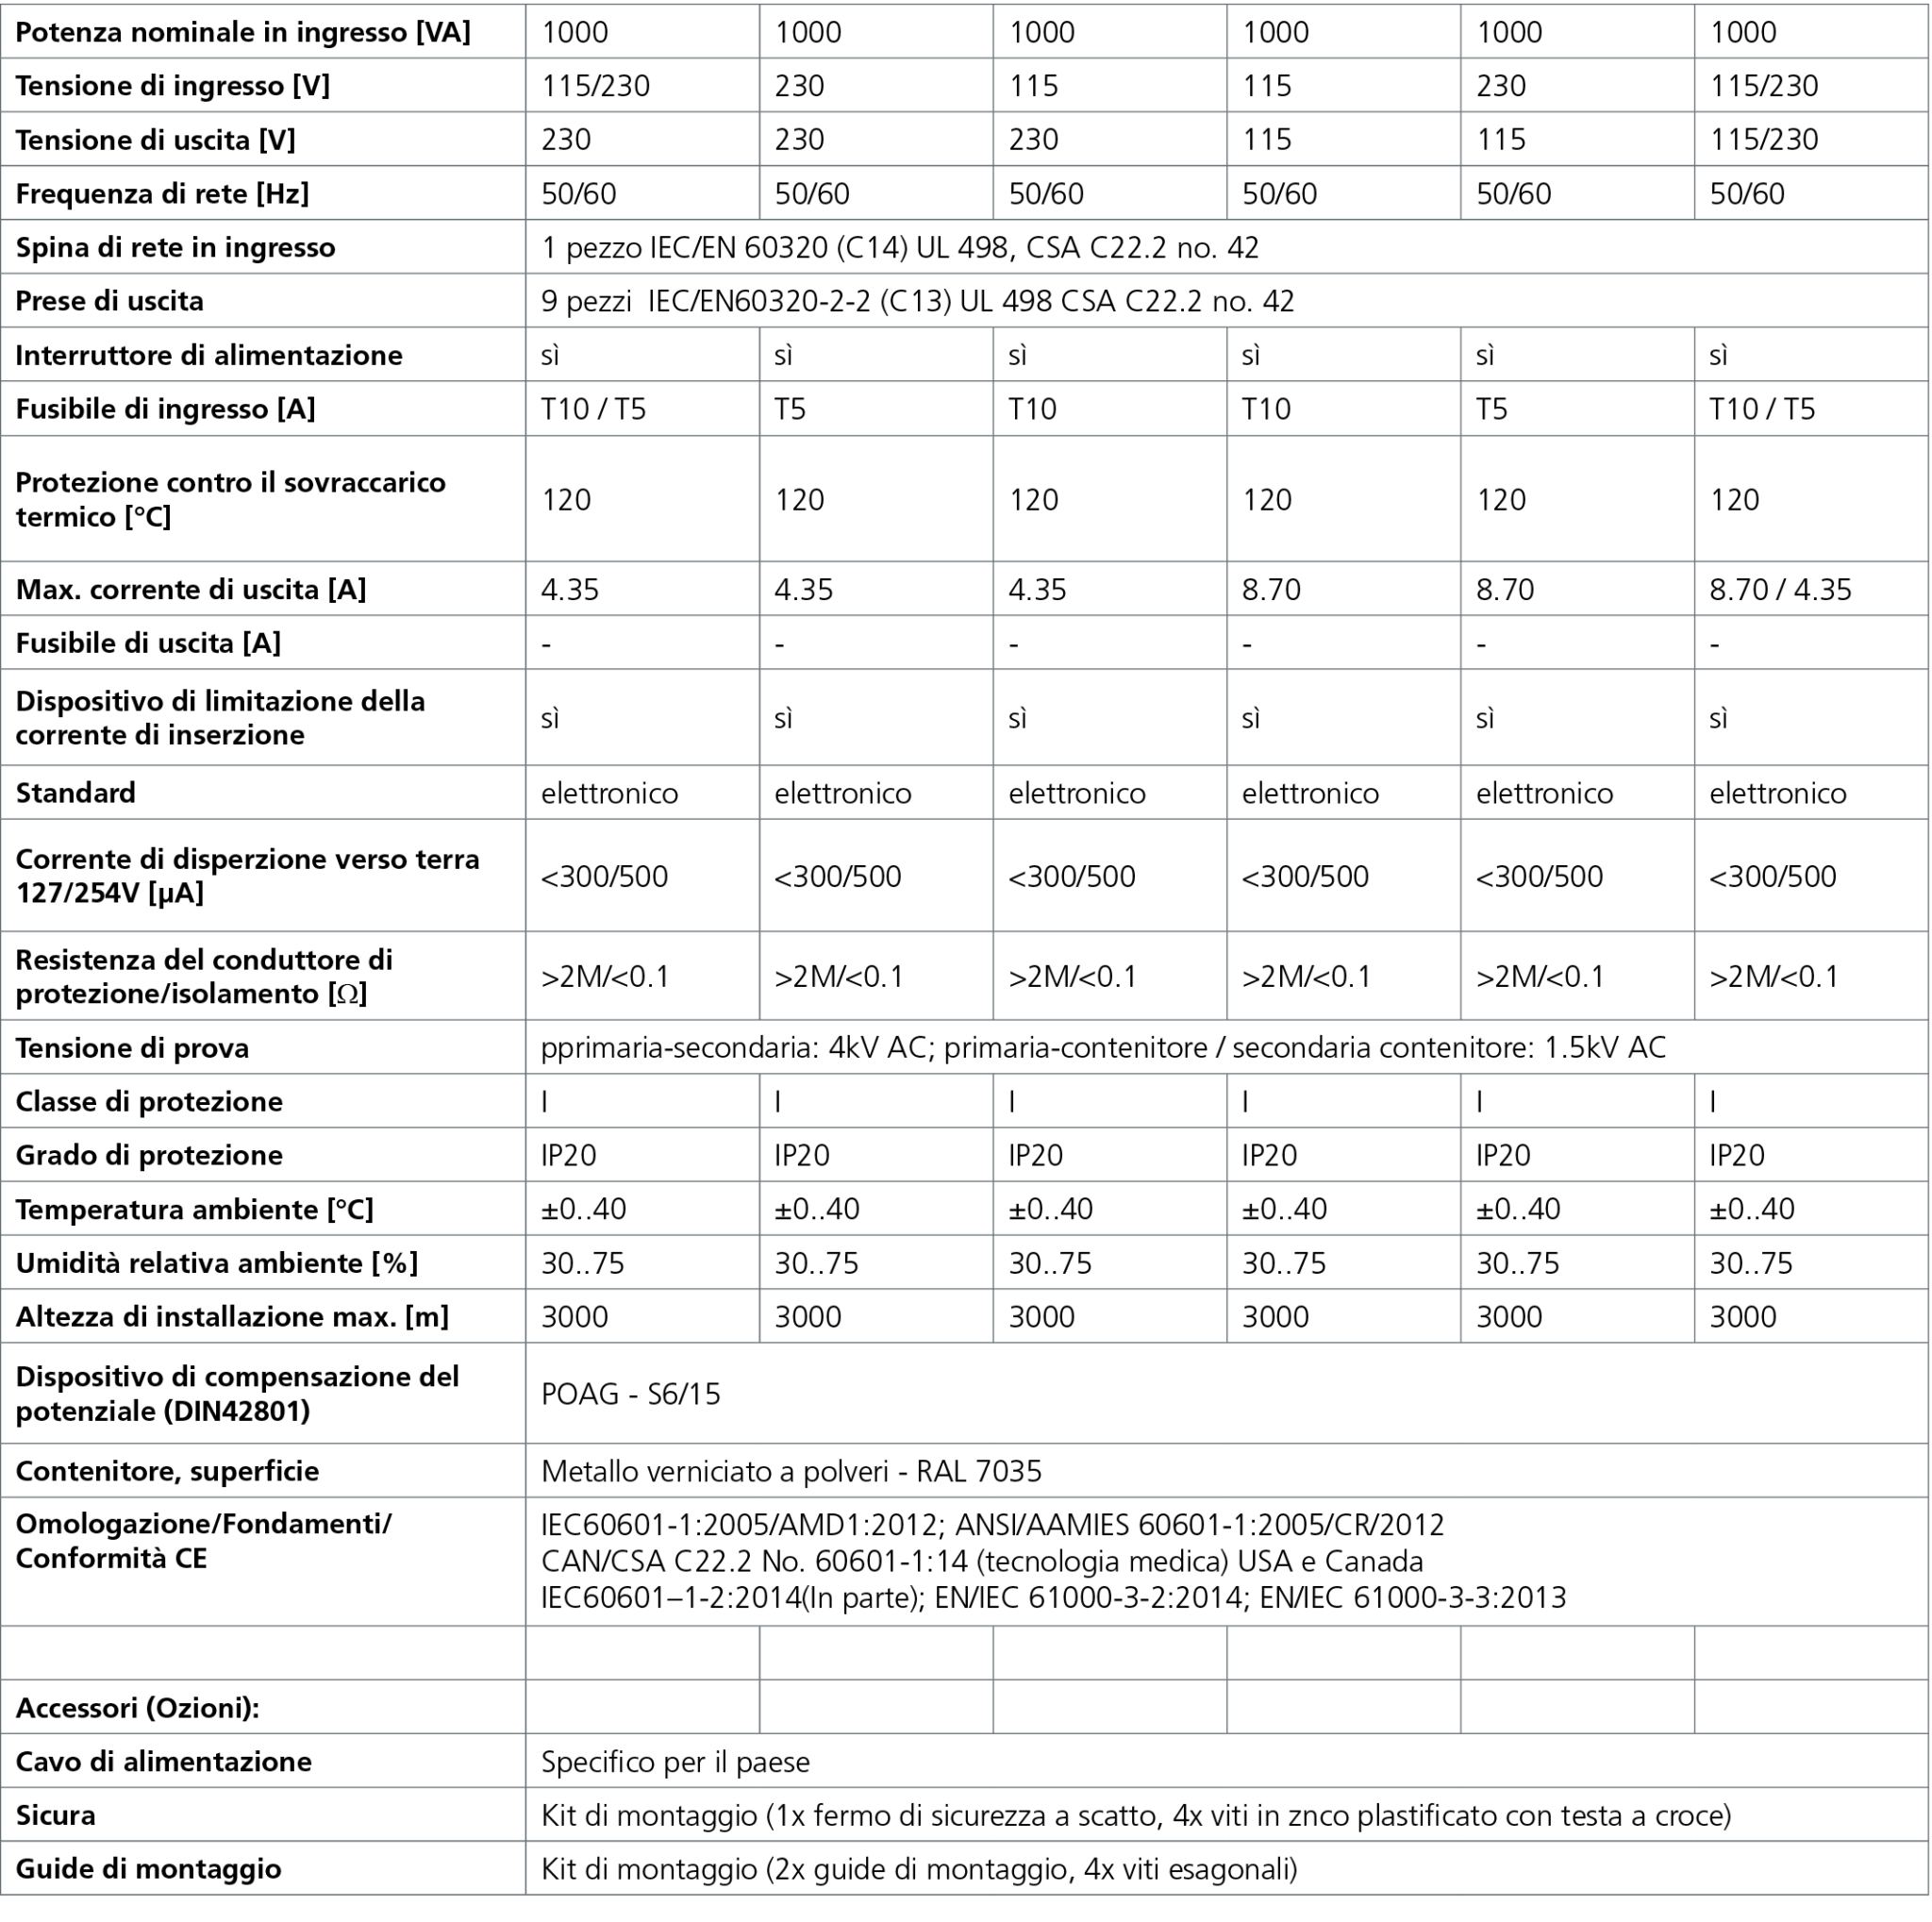Click third row's fifth column cell
This screenshot has height=1922, width=1932.
tap(1344, 139)
